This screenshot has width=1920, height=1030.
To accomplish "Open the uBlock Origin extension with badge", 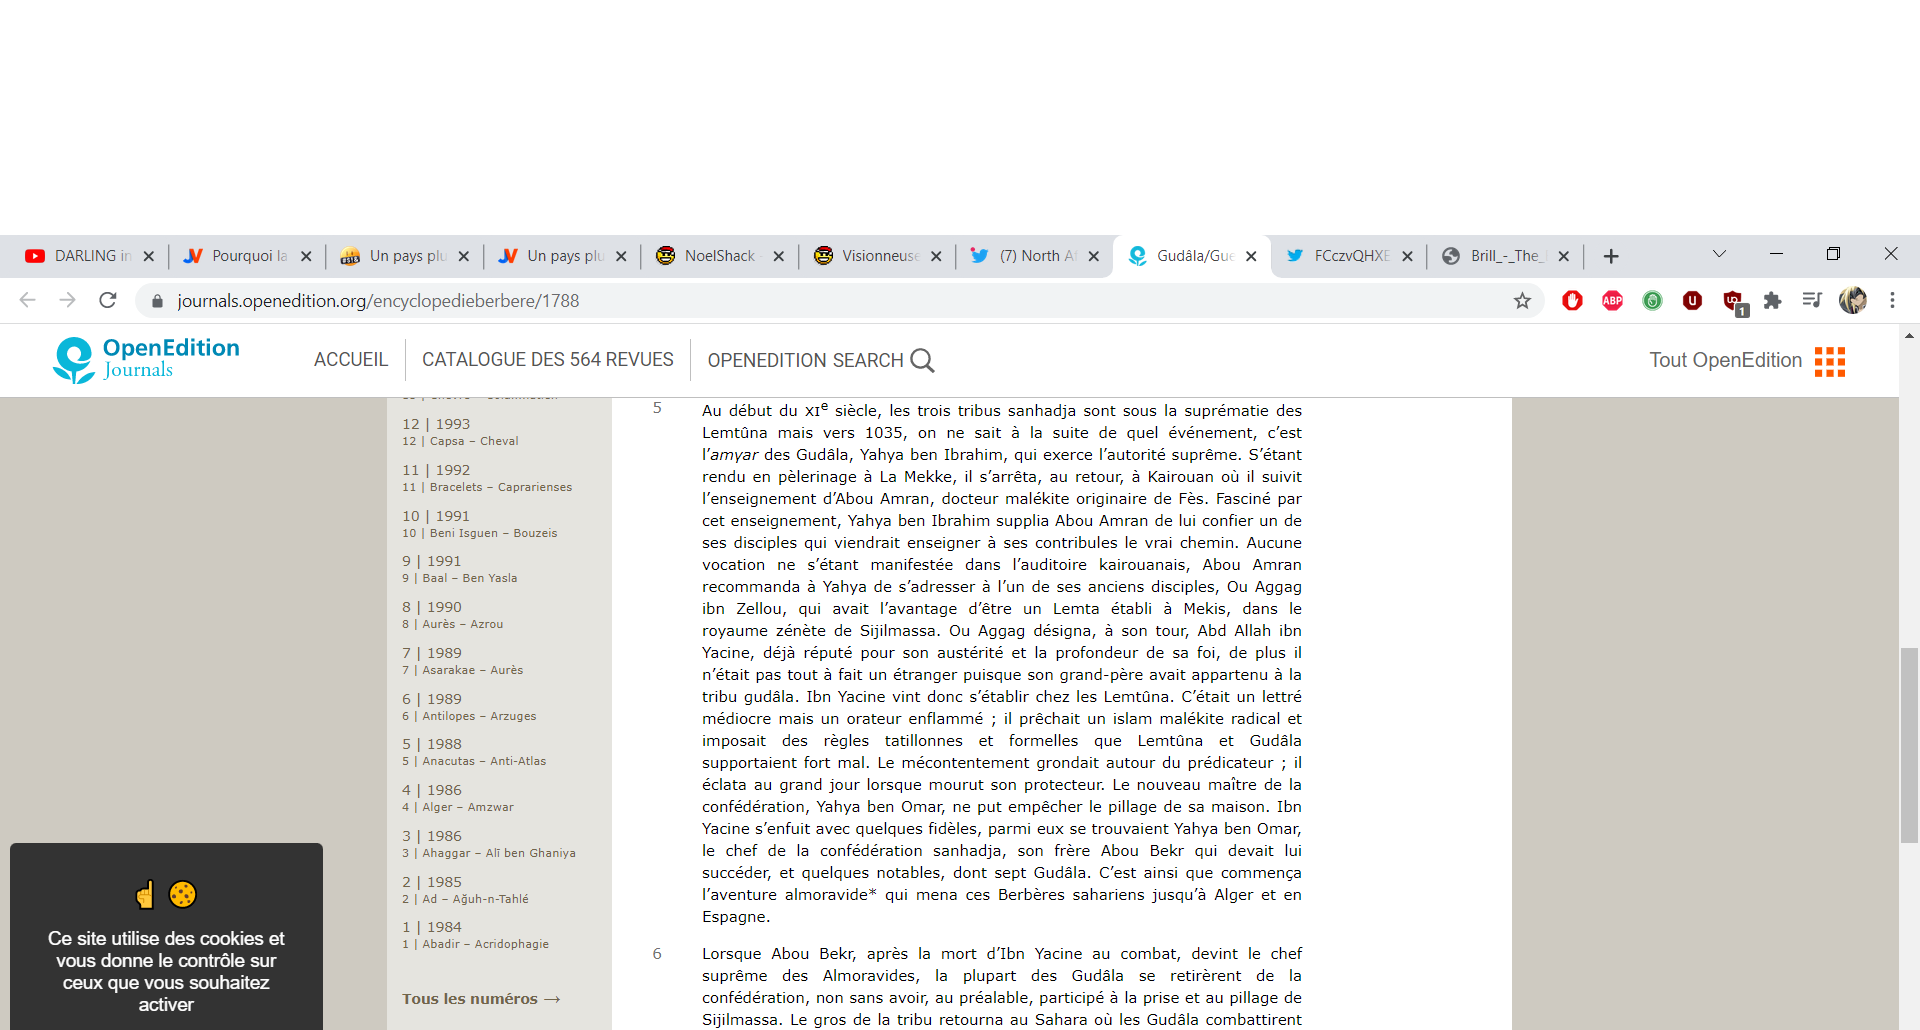I will 1734,302.
